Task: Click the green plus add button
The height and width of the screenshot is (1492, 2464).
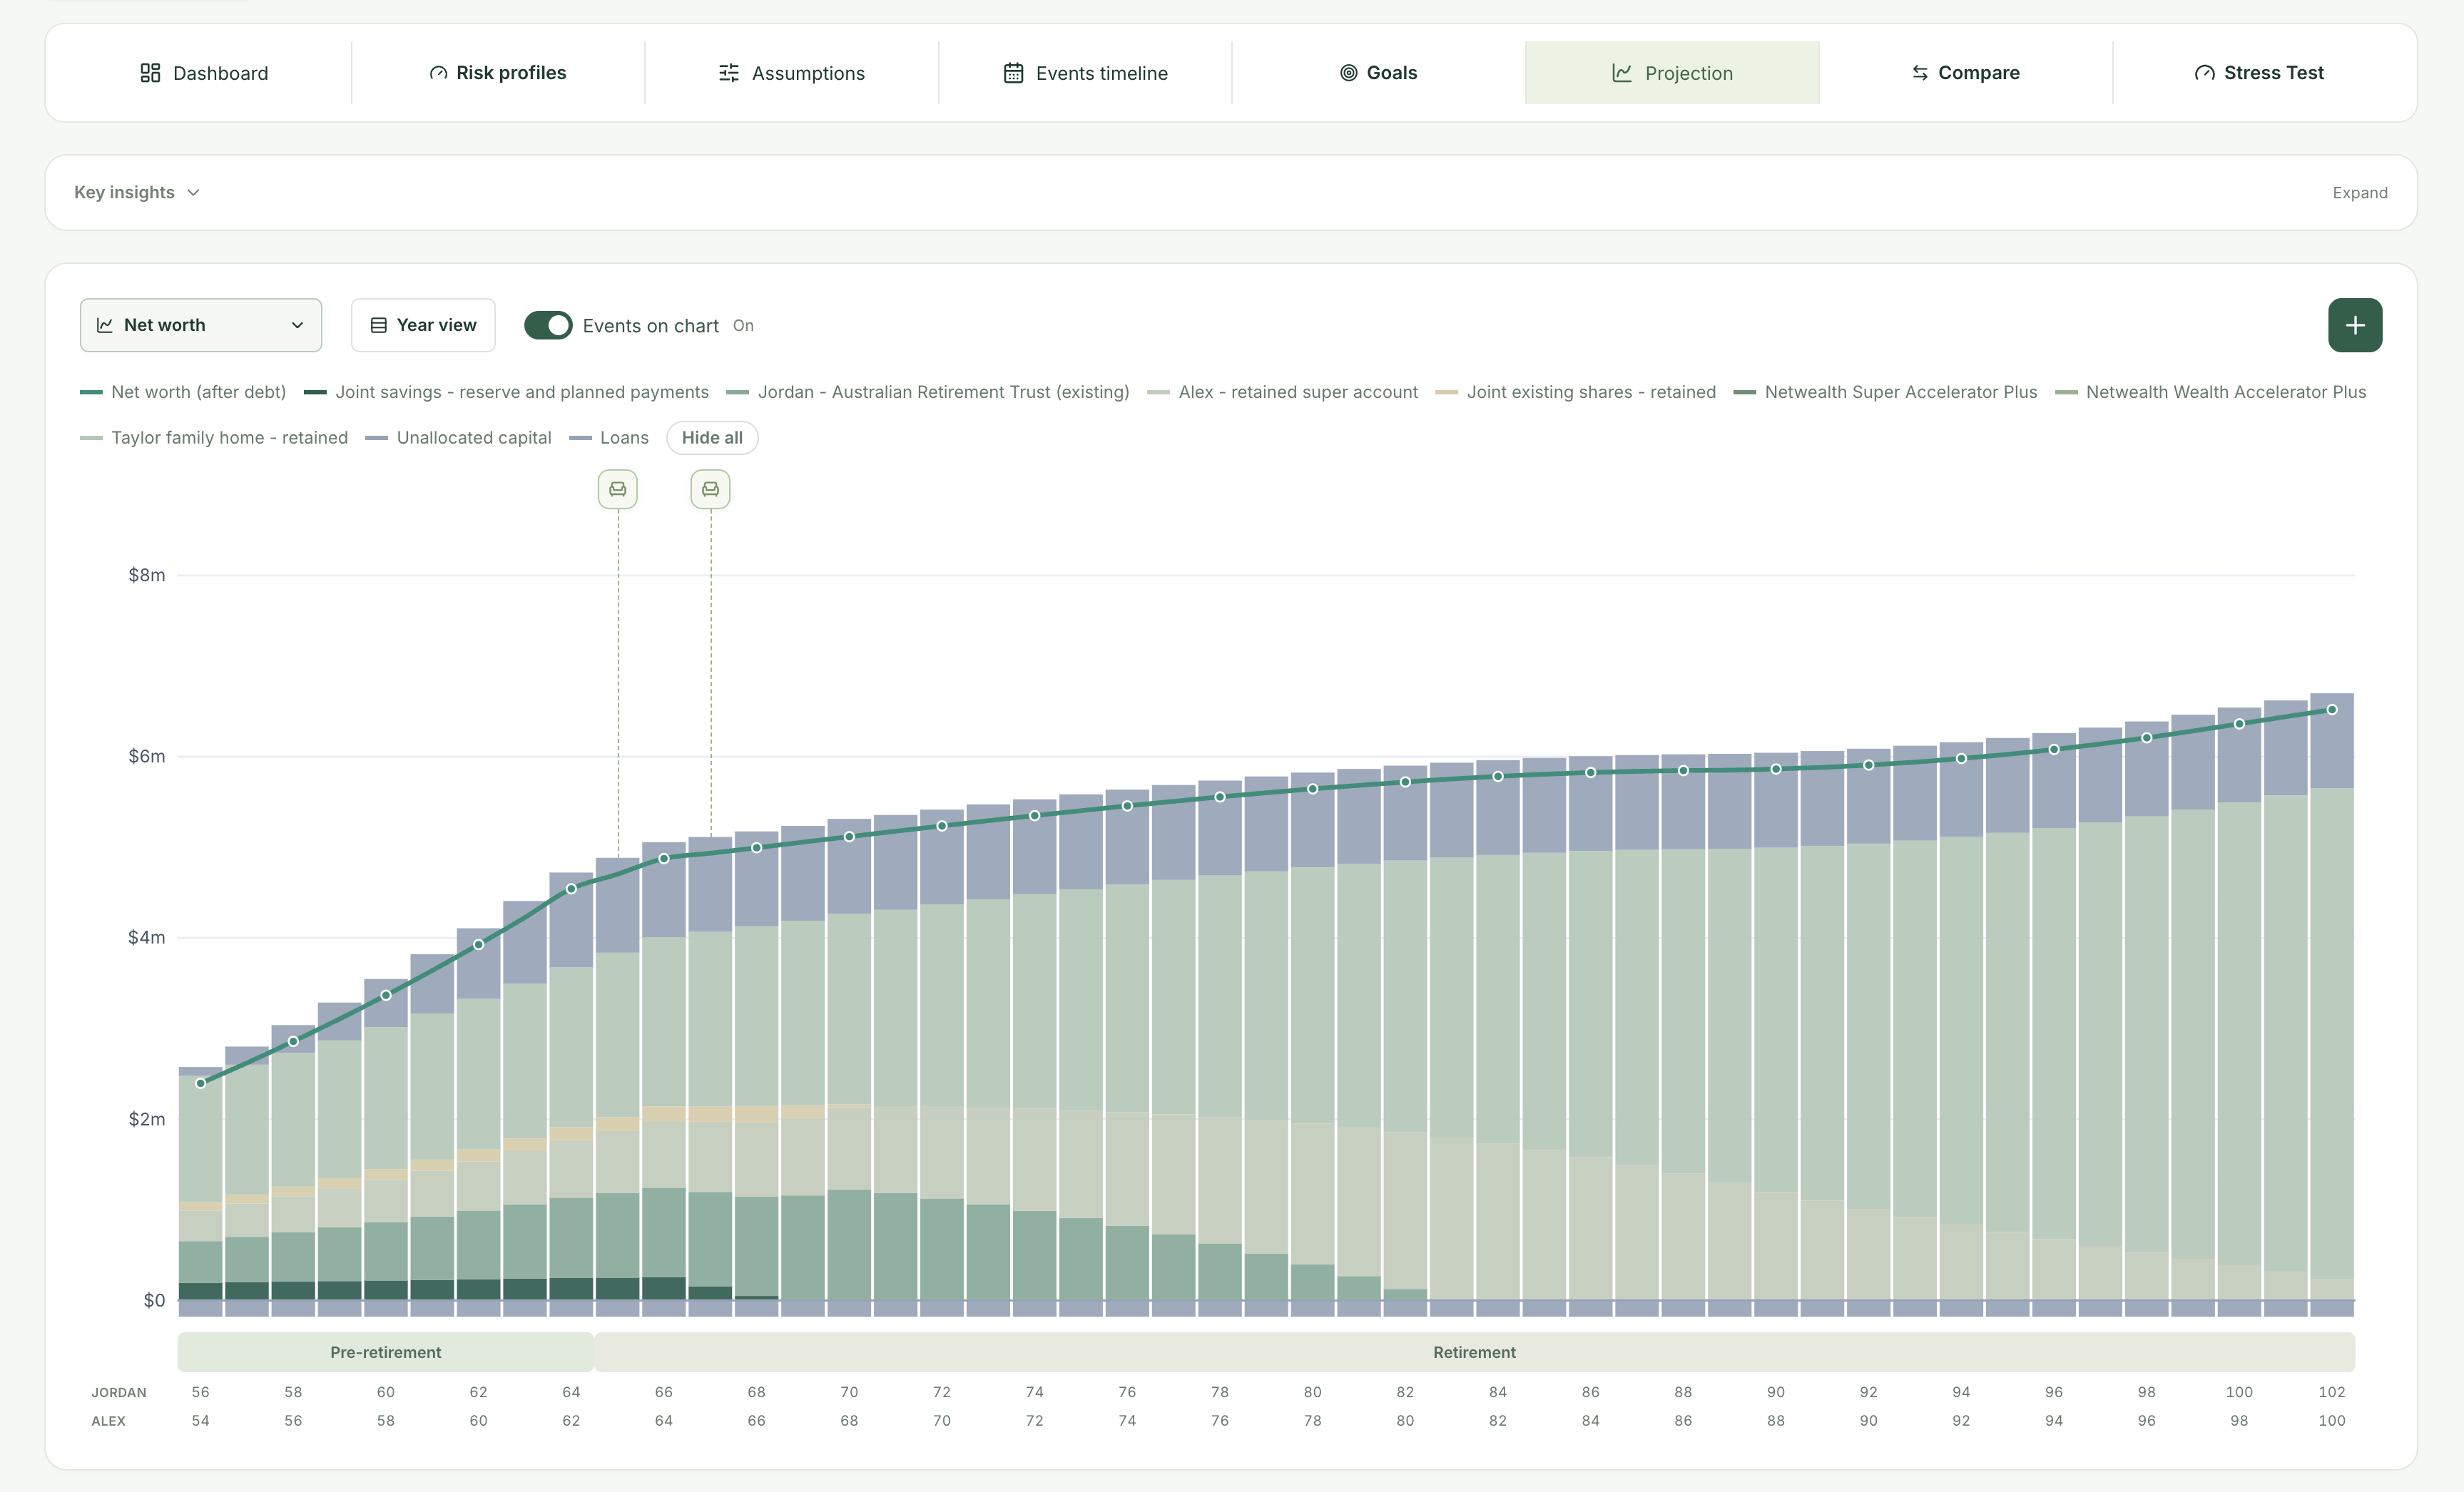Action: pos(2355,325)
